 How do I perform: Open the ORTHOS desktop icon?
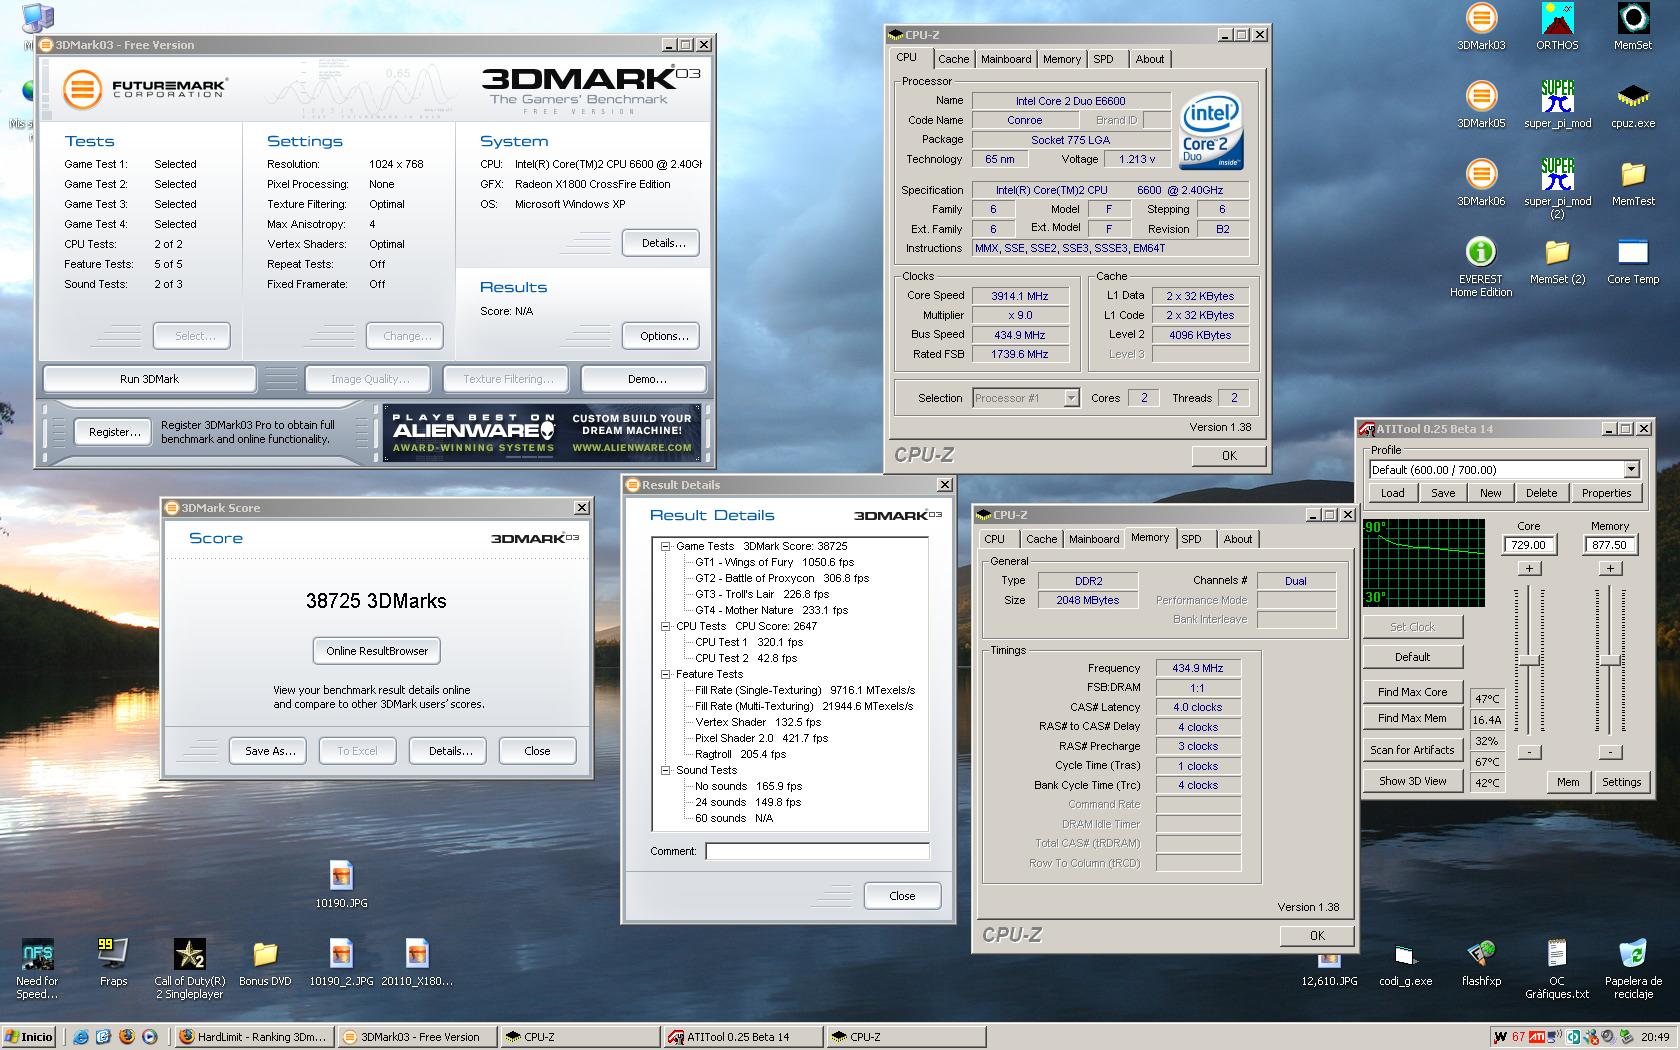(1557, 27)
